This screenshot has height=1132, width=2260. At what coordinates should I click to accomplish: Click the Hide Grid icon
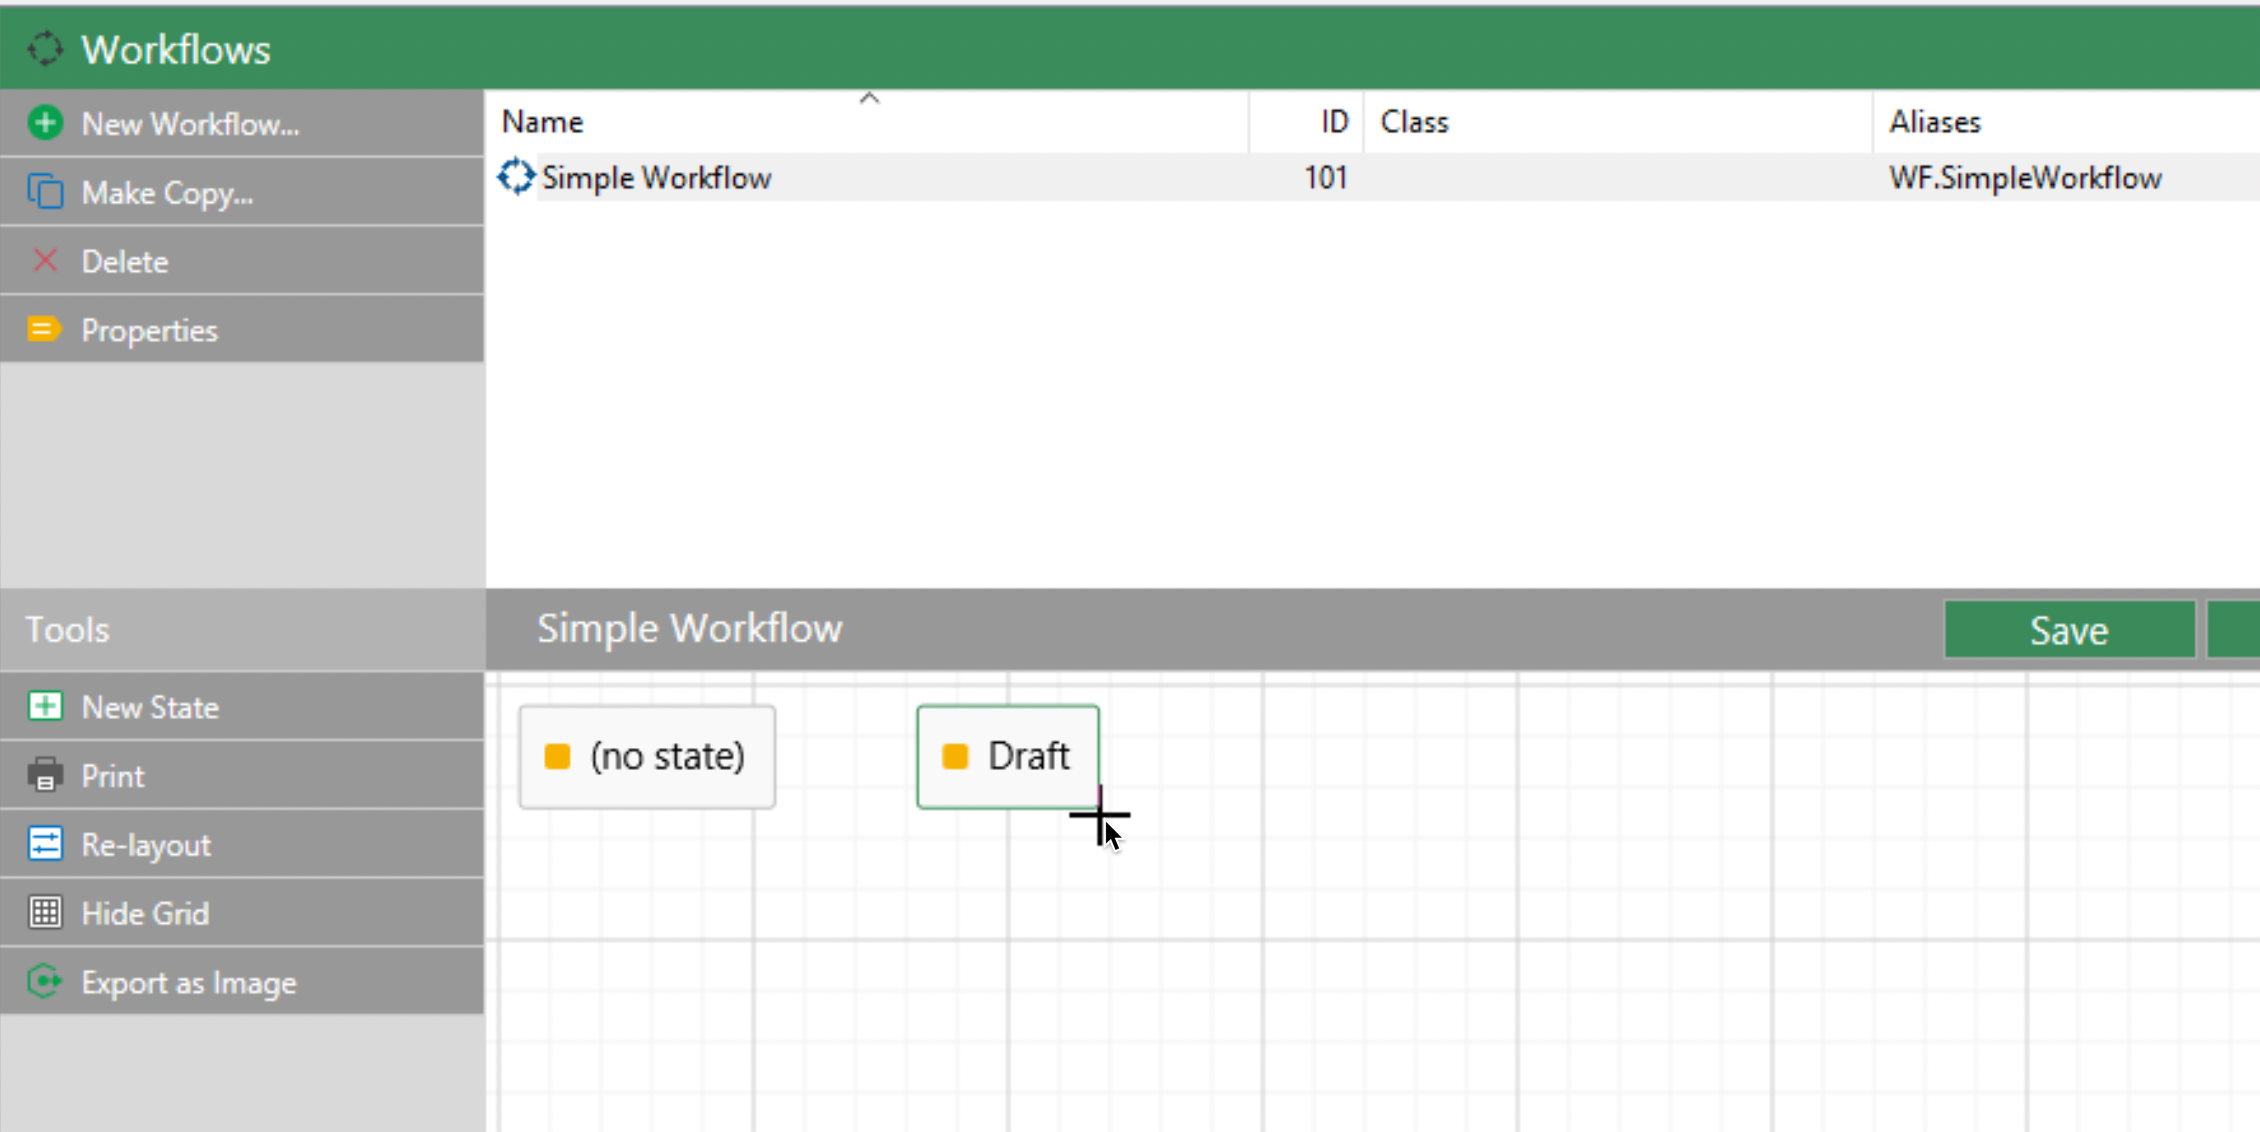(x=45, y=912)
